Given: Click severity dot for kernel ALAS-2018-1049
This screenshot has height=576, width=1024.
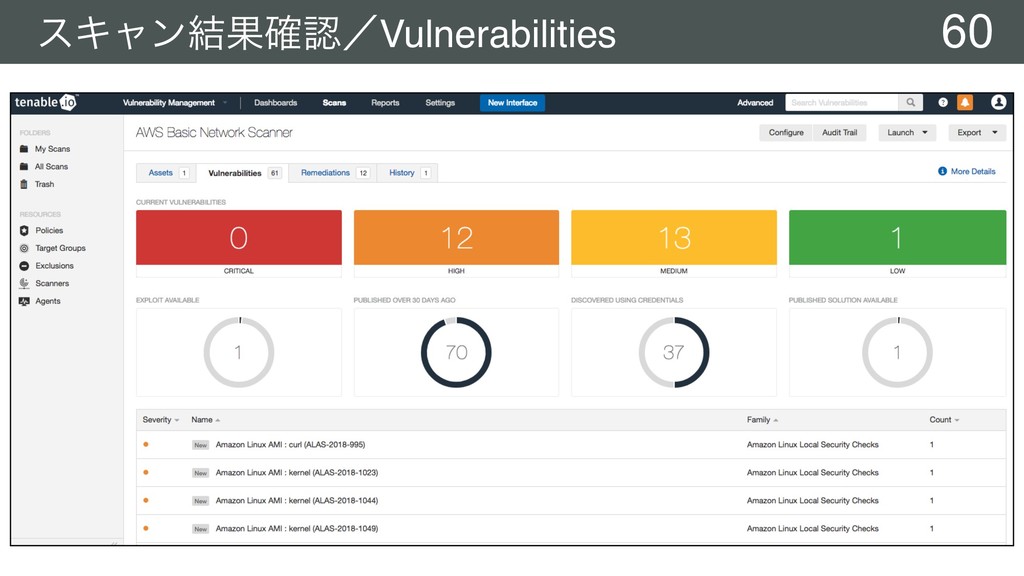Looking at the screenshot, I should 146,529.
